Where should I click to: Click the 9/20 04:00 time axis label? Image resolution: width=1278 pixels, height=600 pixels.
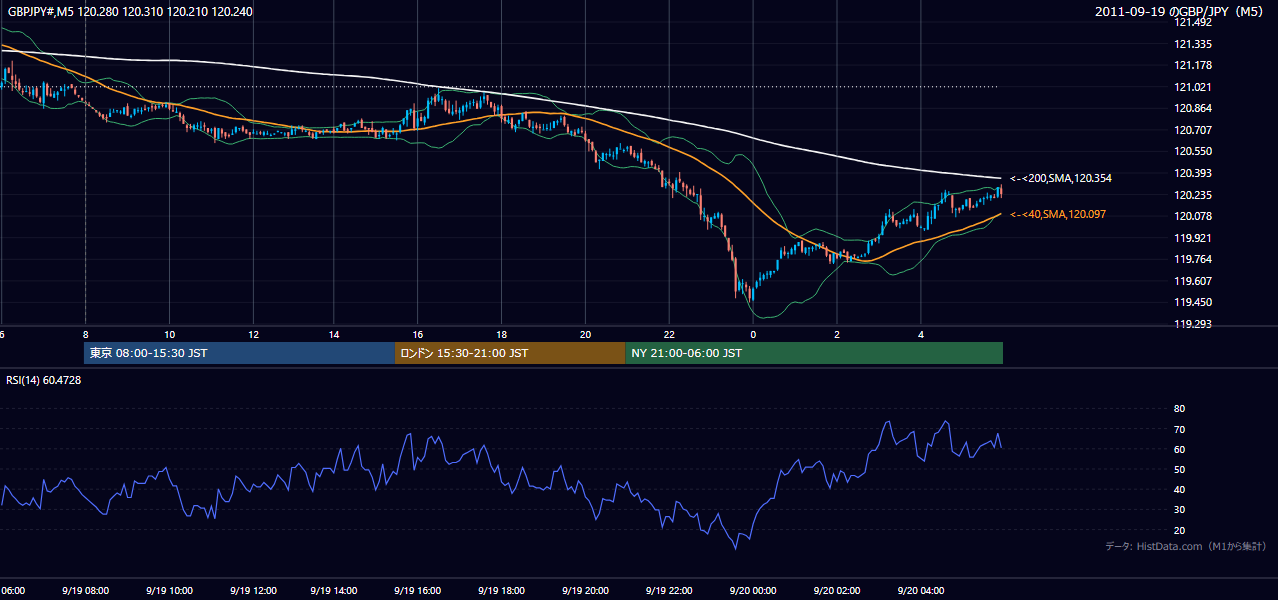[920, 591]
